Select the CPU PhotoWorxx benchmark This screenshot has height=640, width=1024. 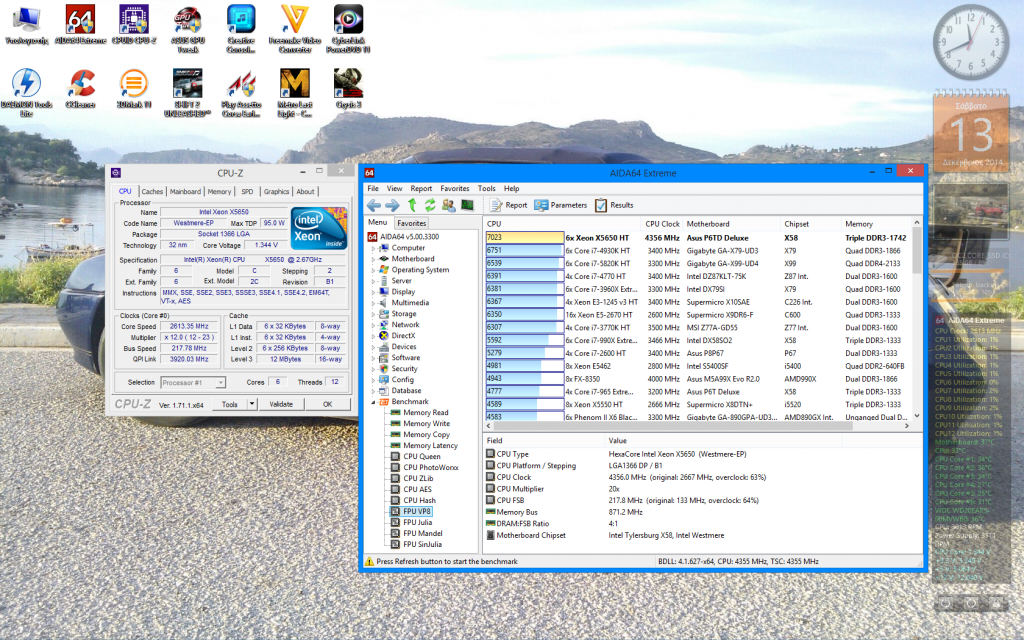tap(430, 468)
